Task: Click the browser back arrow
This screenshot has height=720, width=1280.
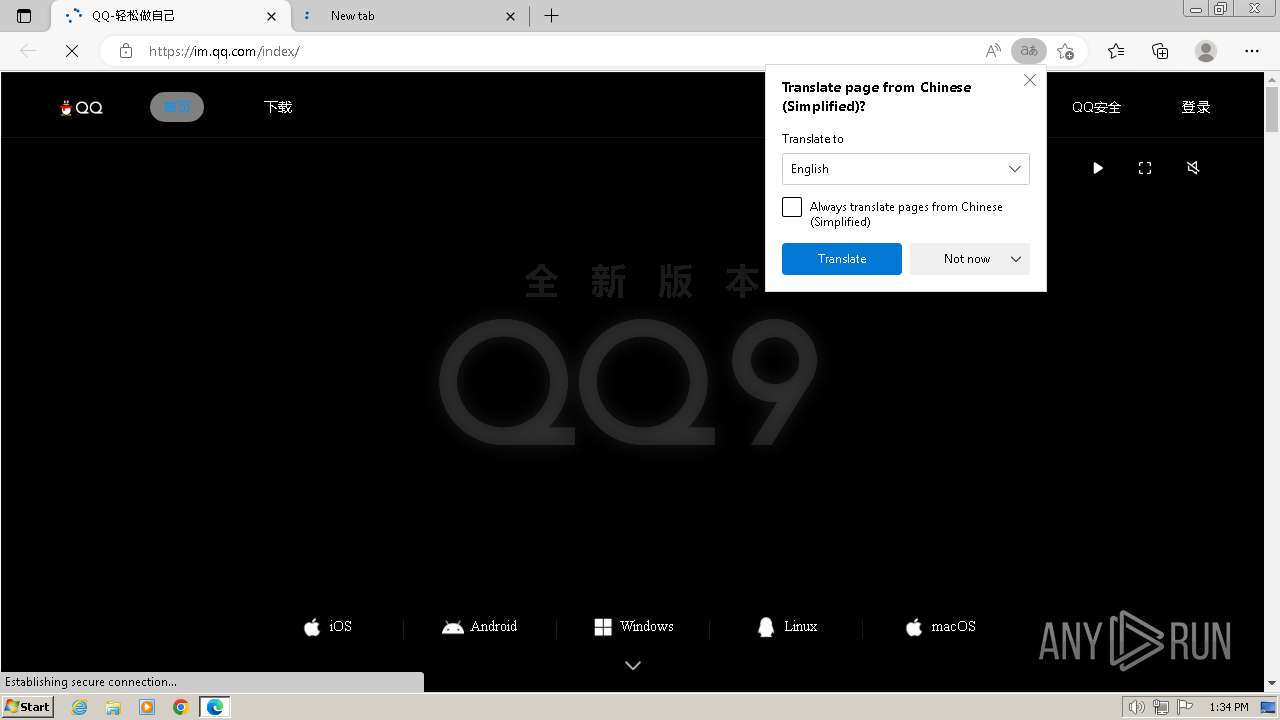Action: [x=28, y=51]
